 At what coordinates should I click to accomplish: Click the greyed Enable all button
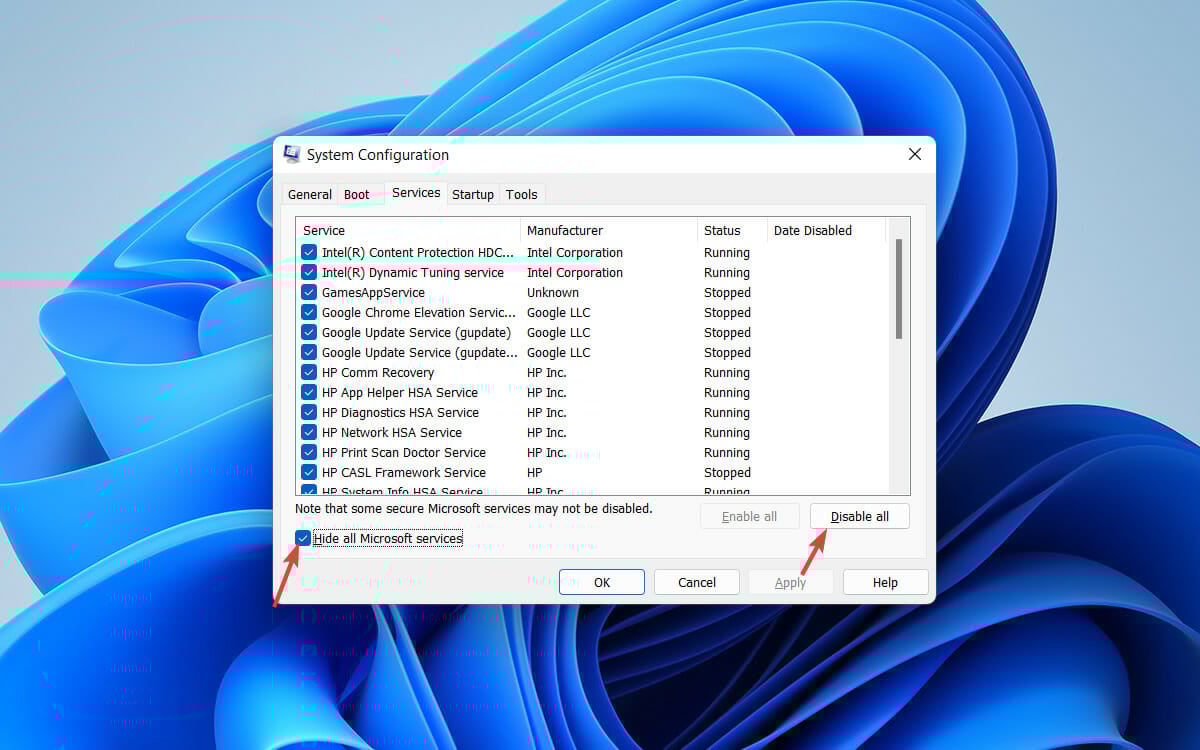[x=750, y=516]
